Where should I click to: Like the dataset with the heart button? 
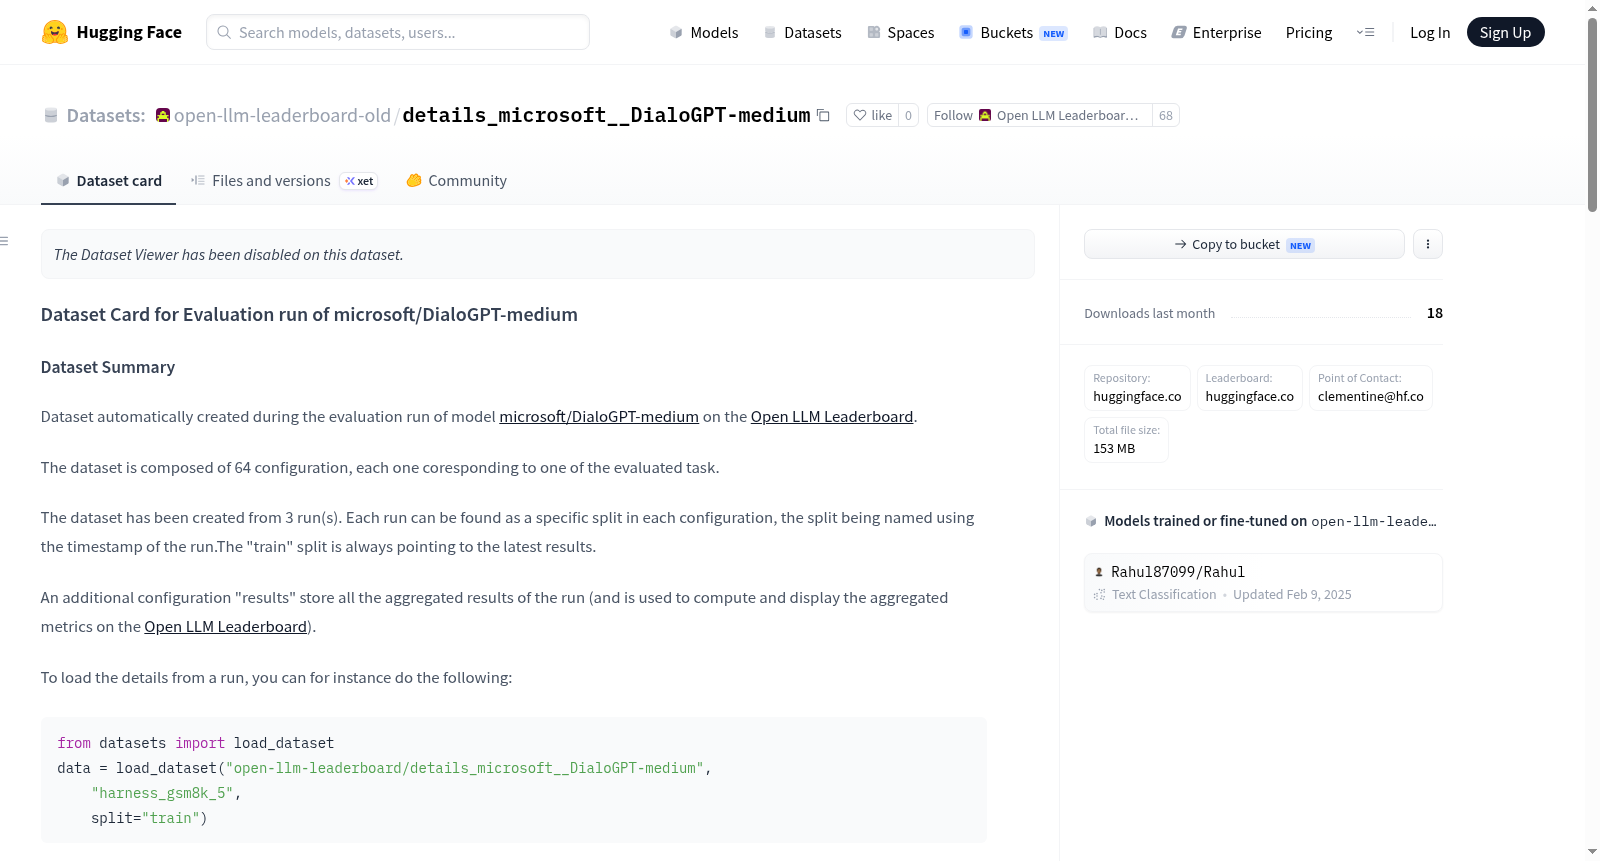(x=872, y=115)
